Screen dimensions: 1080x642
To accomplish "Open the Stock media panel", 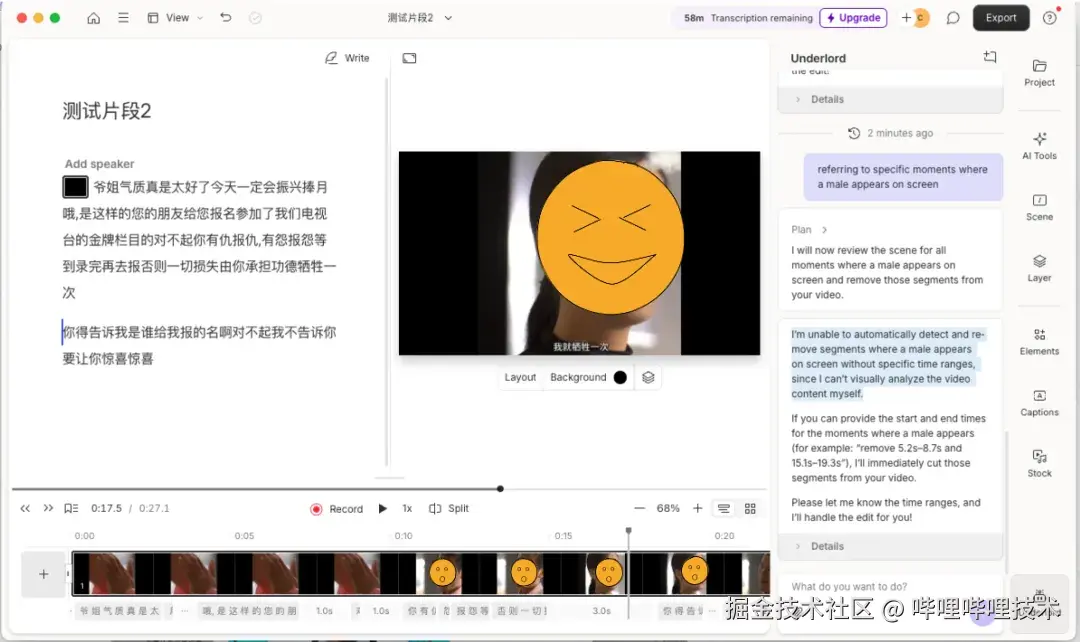I will coord(1039,463).
